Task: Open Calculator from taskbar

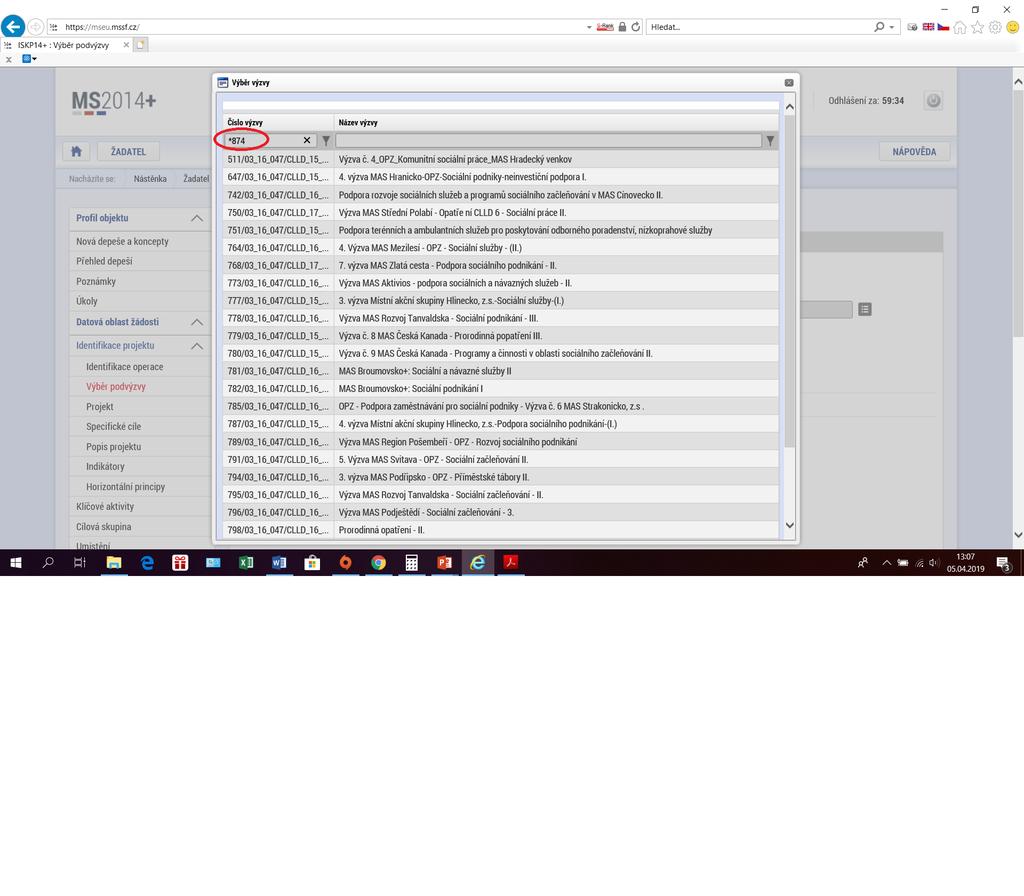Action: pos(411,562)
